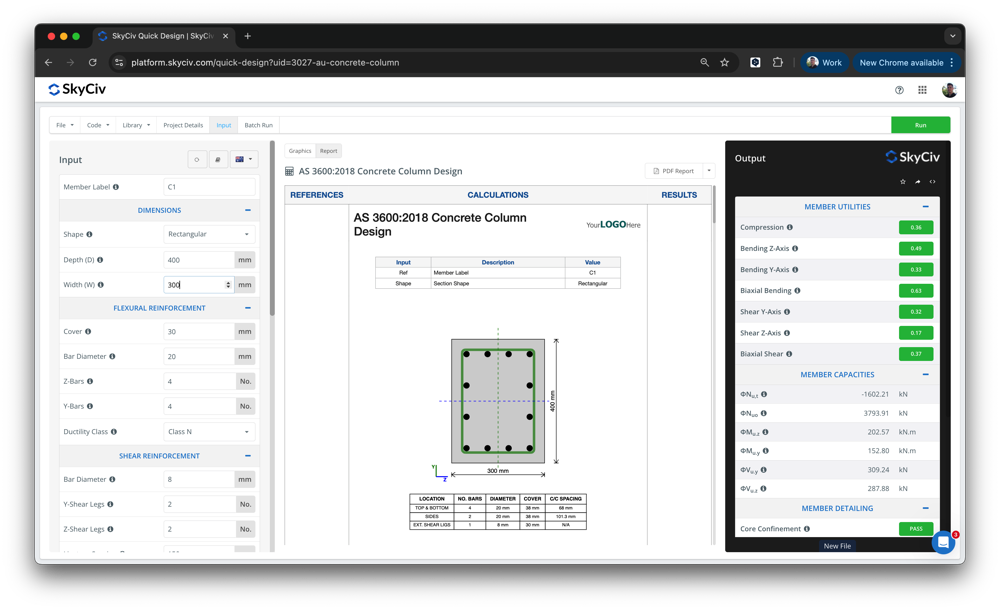Click the calculator icon beside the design title

pyautogui.click(x=290, y=171)
